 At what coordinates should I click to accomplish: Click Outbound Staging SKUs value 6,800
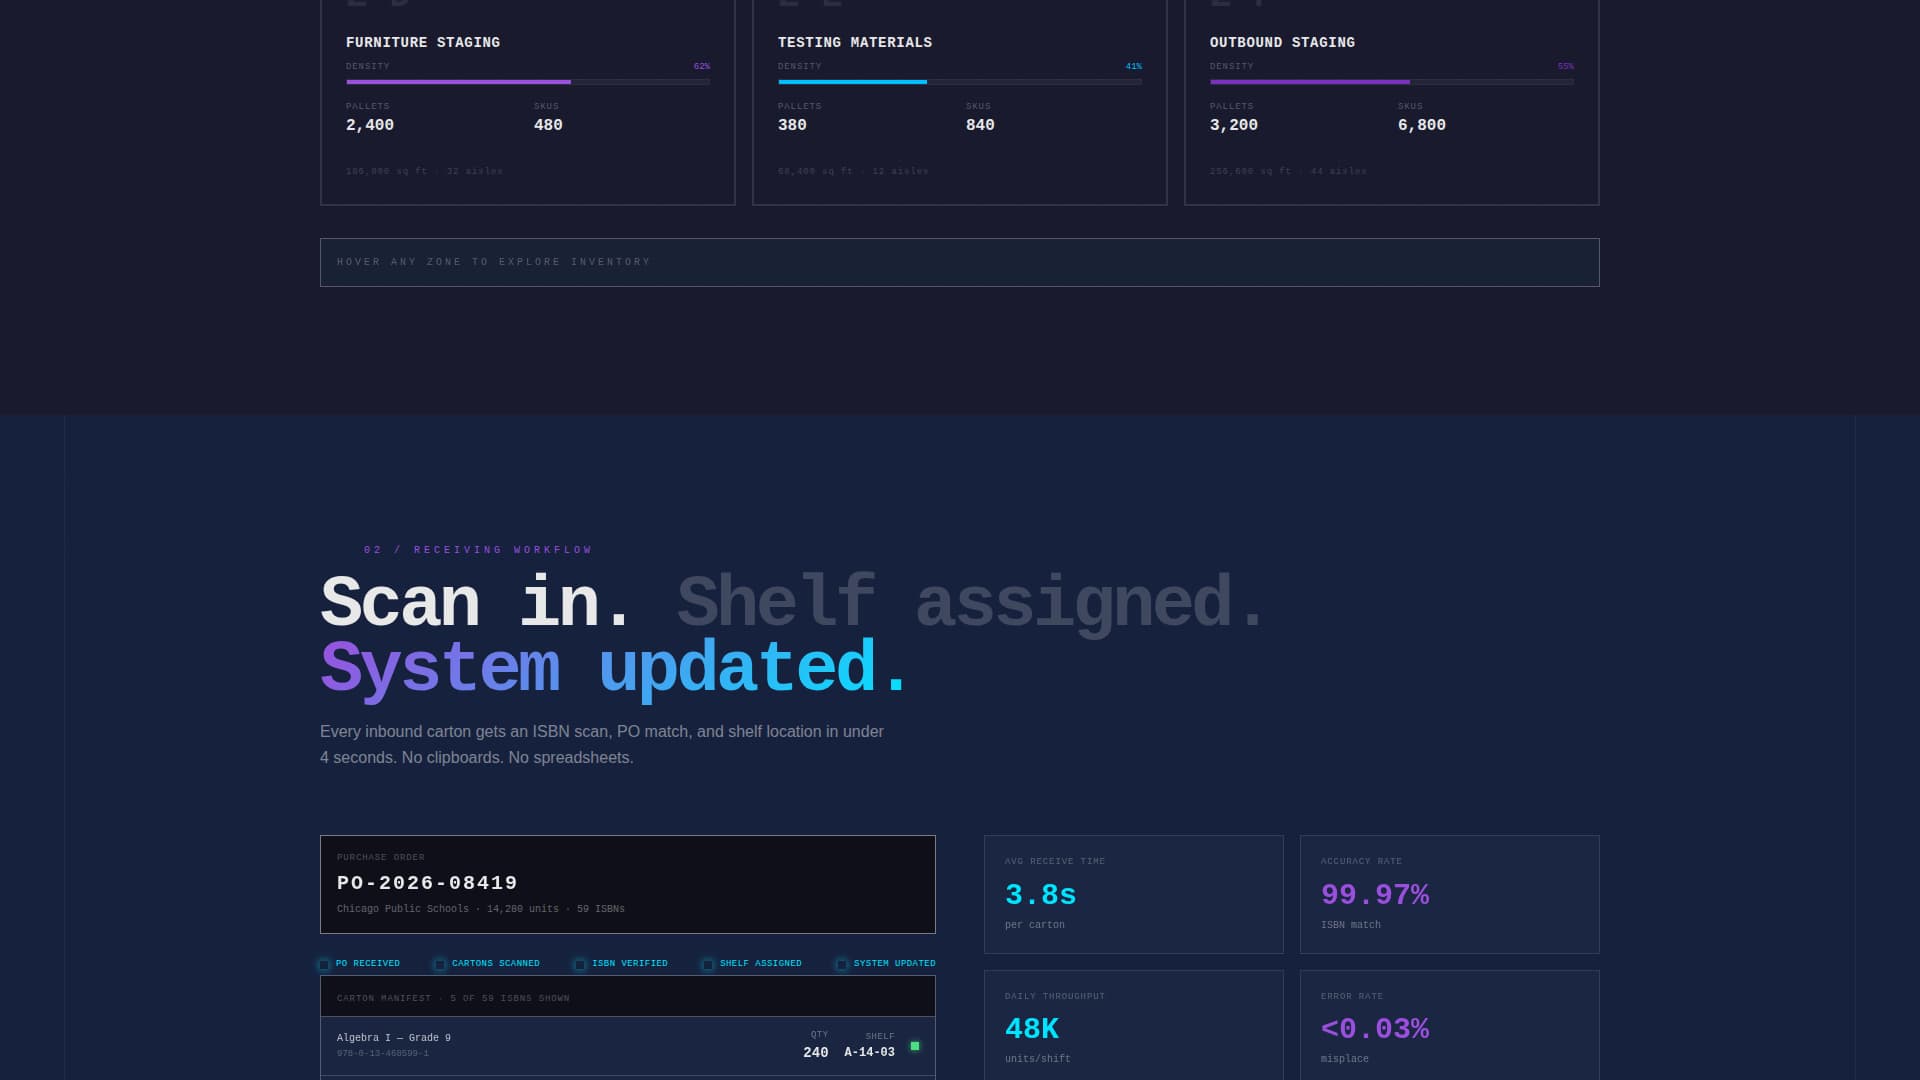click(x=1421, y=125)
